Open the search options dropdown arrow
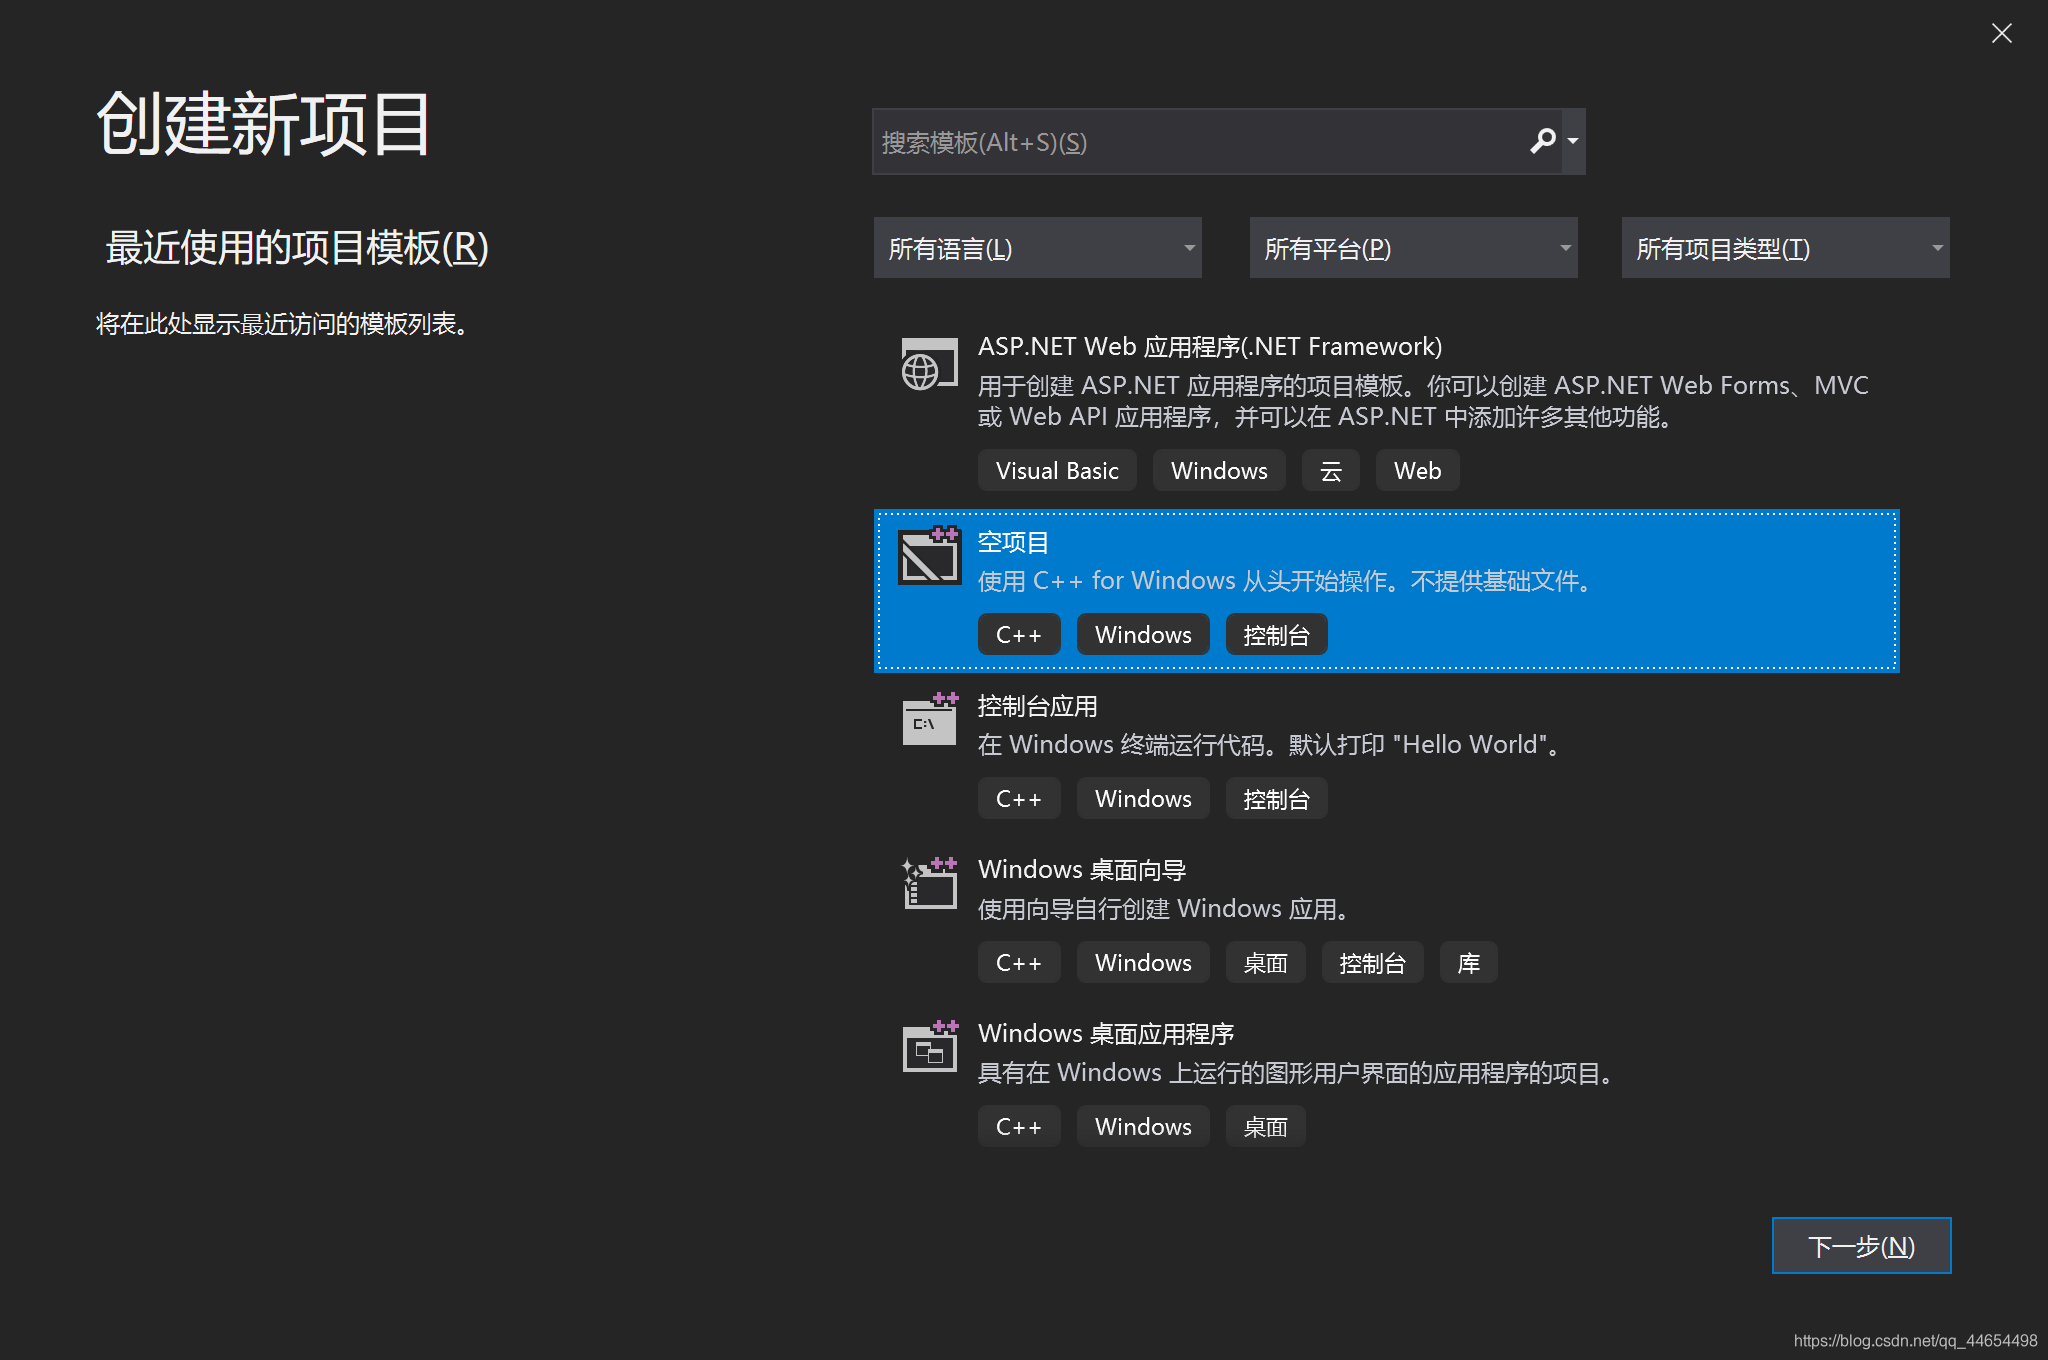The width and height of the screenshot is (2048, 1360). [x=1574, y=141]
